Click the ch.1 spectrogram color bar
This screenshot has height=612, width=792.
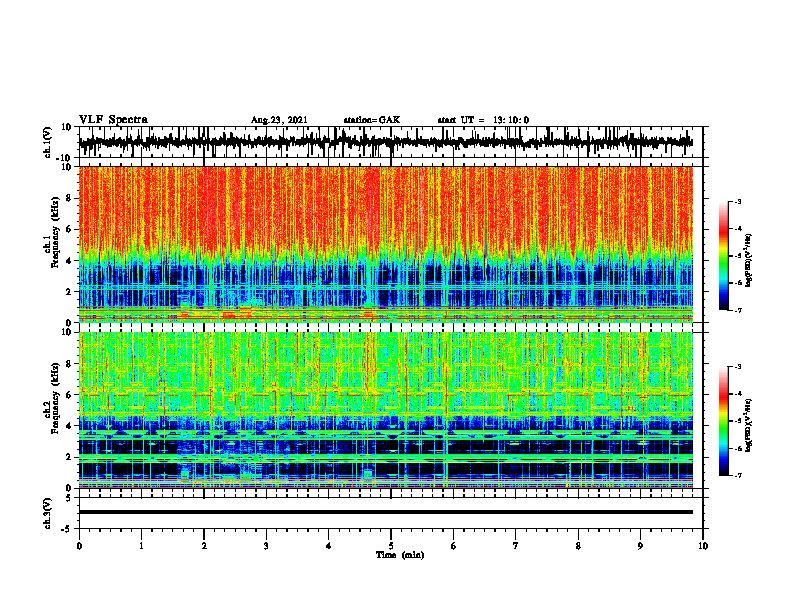click(724, 256)
